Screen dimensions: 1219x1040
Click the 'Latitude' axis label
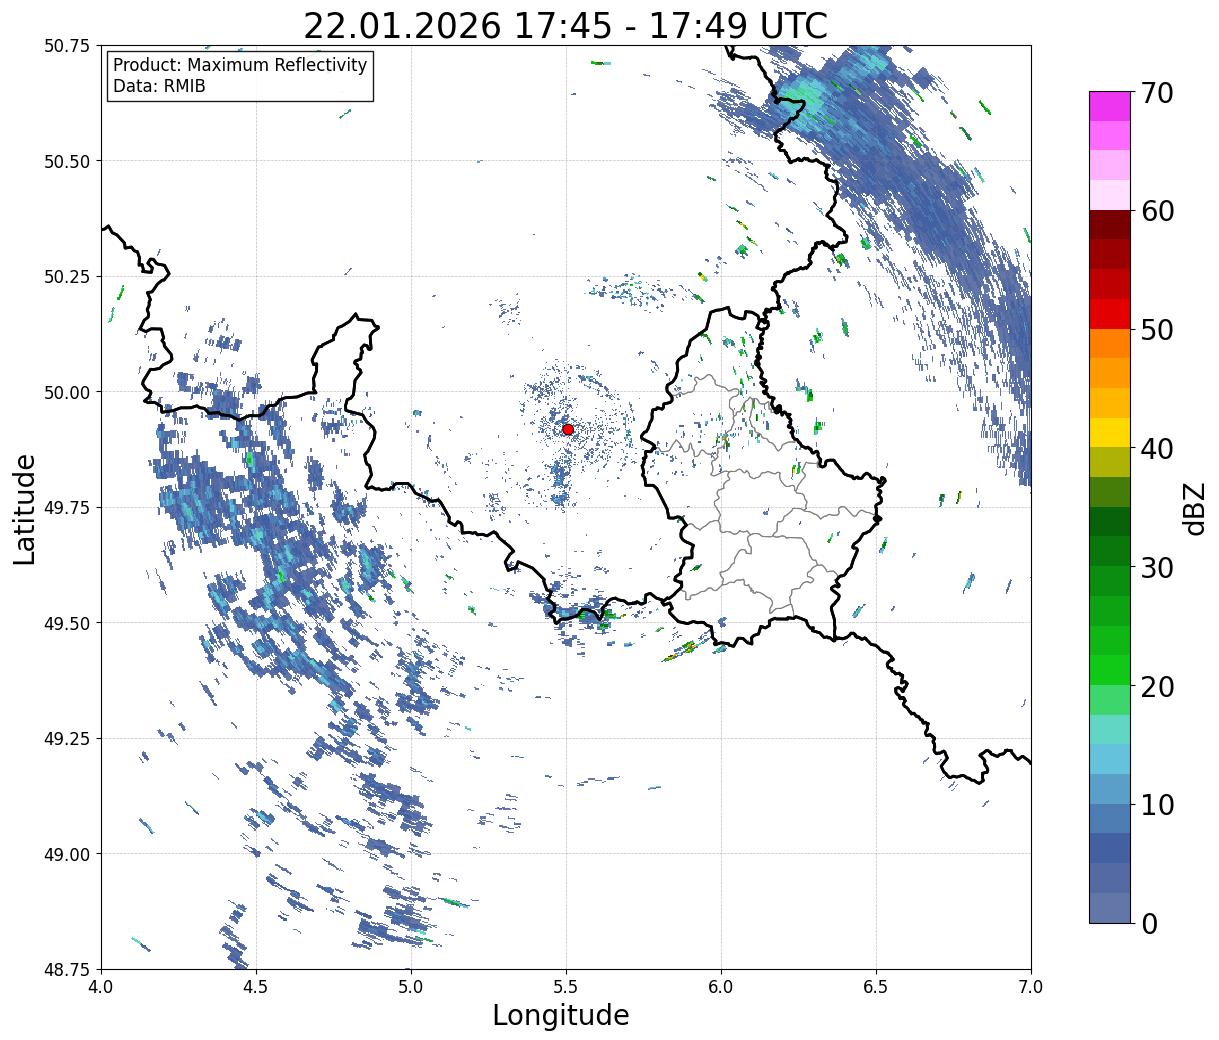coord(25,508)
